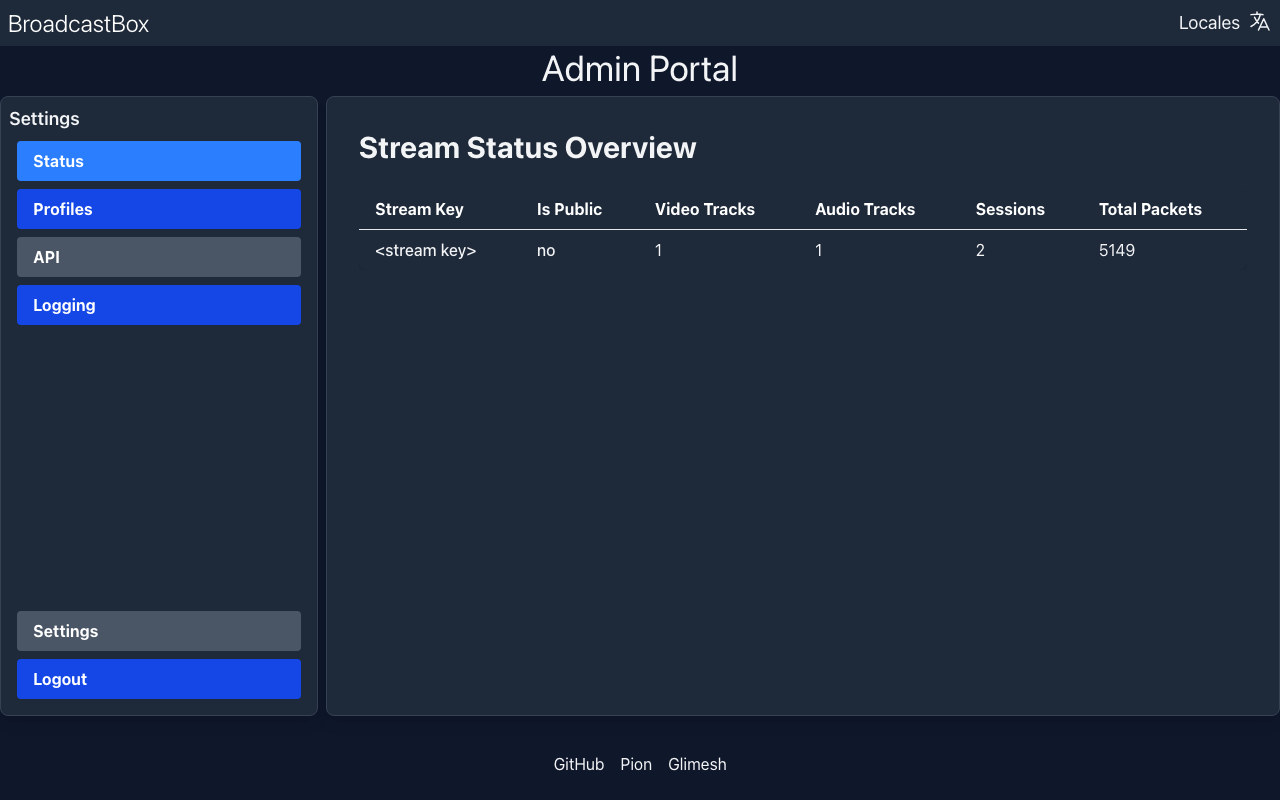
Task: Log out using the Logout button
Action: [159, 679]
